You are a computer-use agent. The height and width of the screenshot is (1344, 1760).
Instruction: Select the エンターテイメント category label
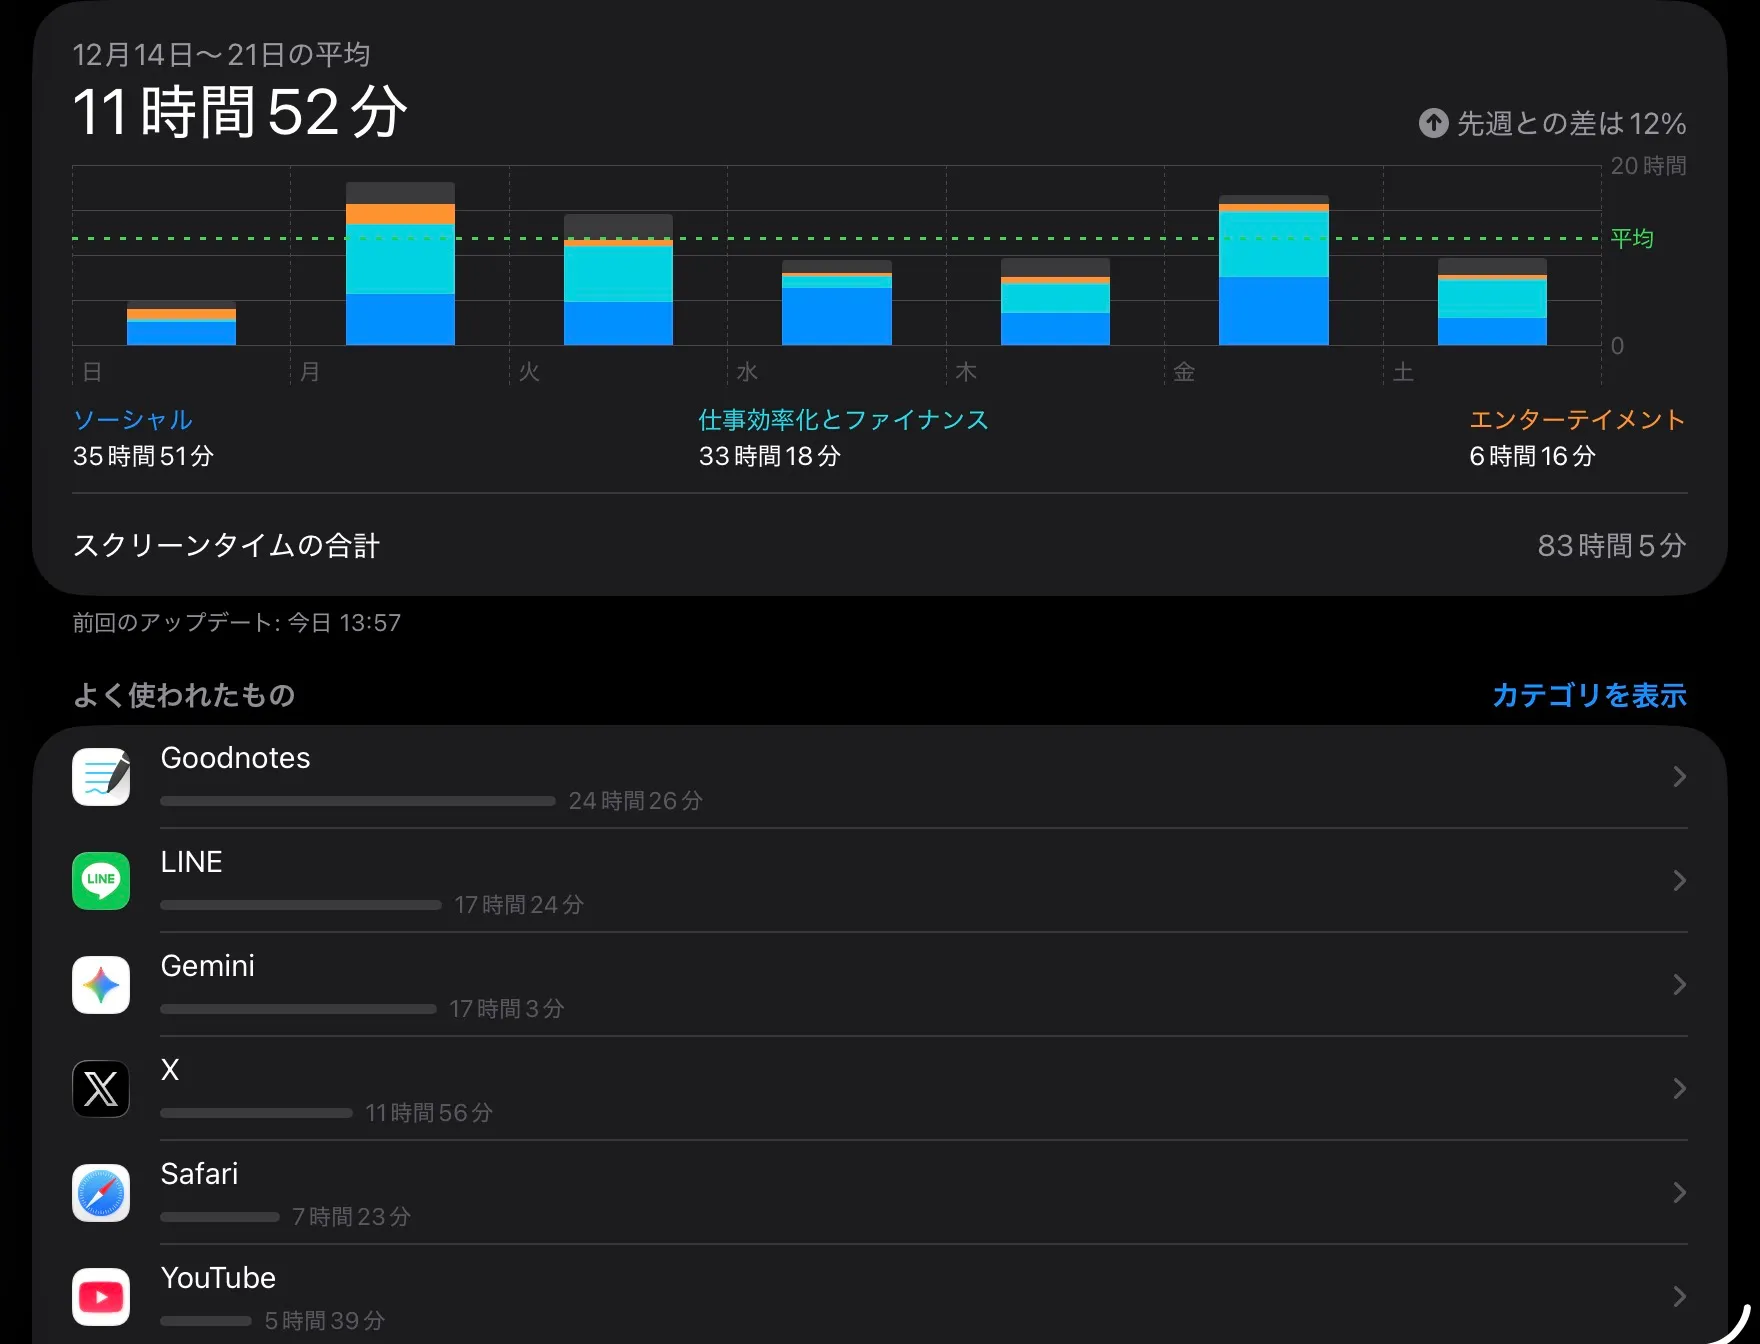coord(1577,420)
